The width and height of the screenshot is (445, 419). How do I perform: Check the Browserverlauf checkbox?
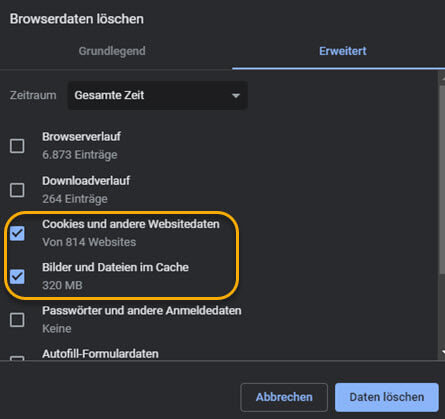tap(17, 146)
